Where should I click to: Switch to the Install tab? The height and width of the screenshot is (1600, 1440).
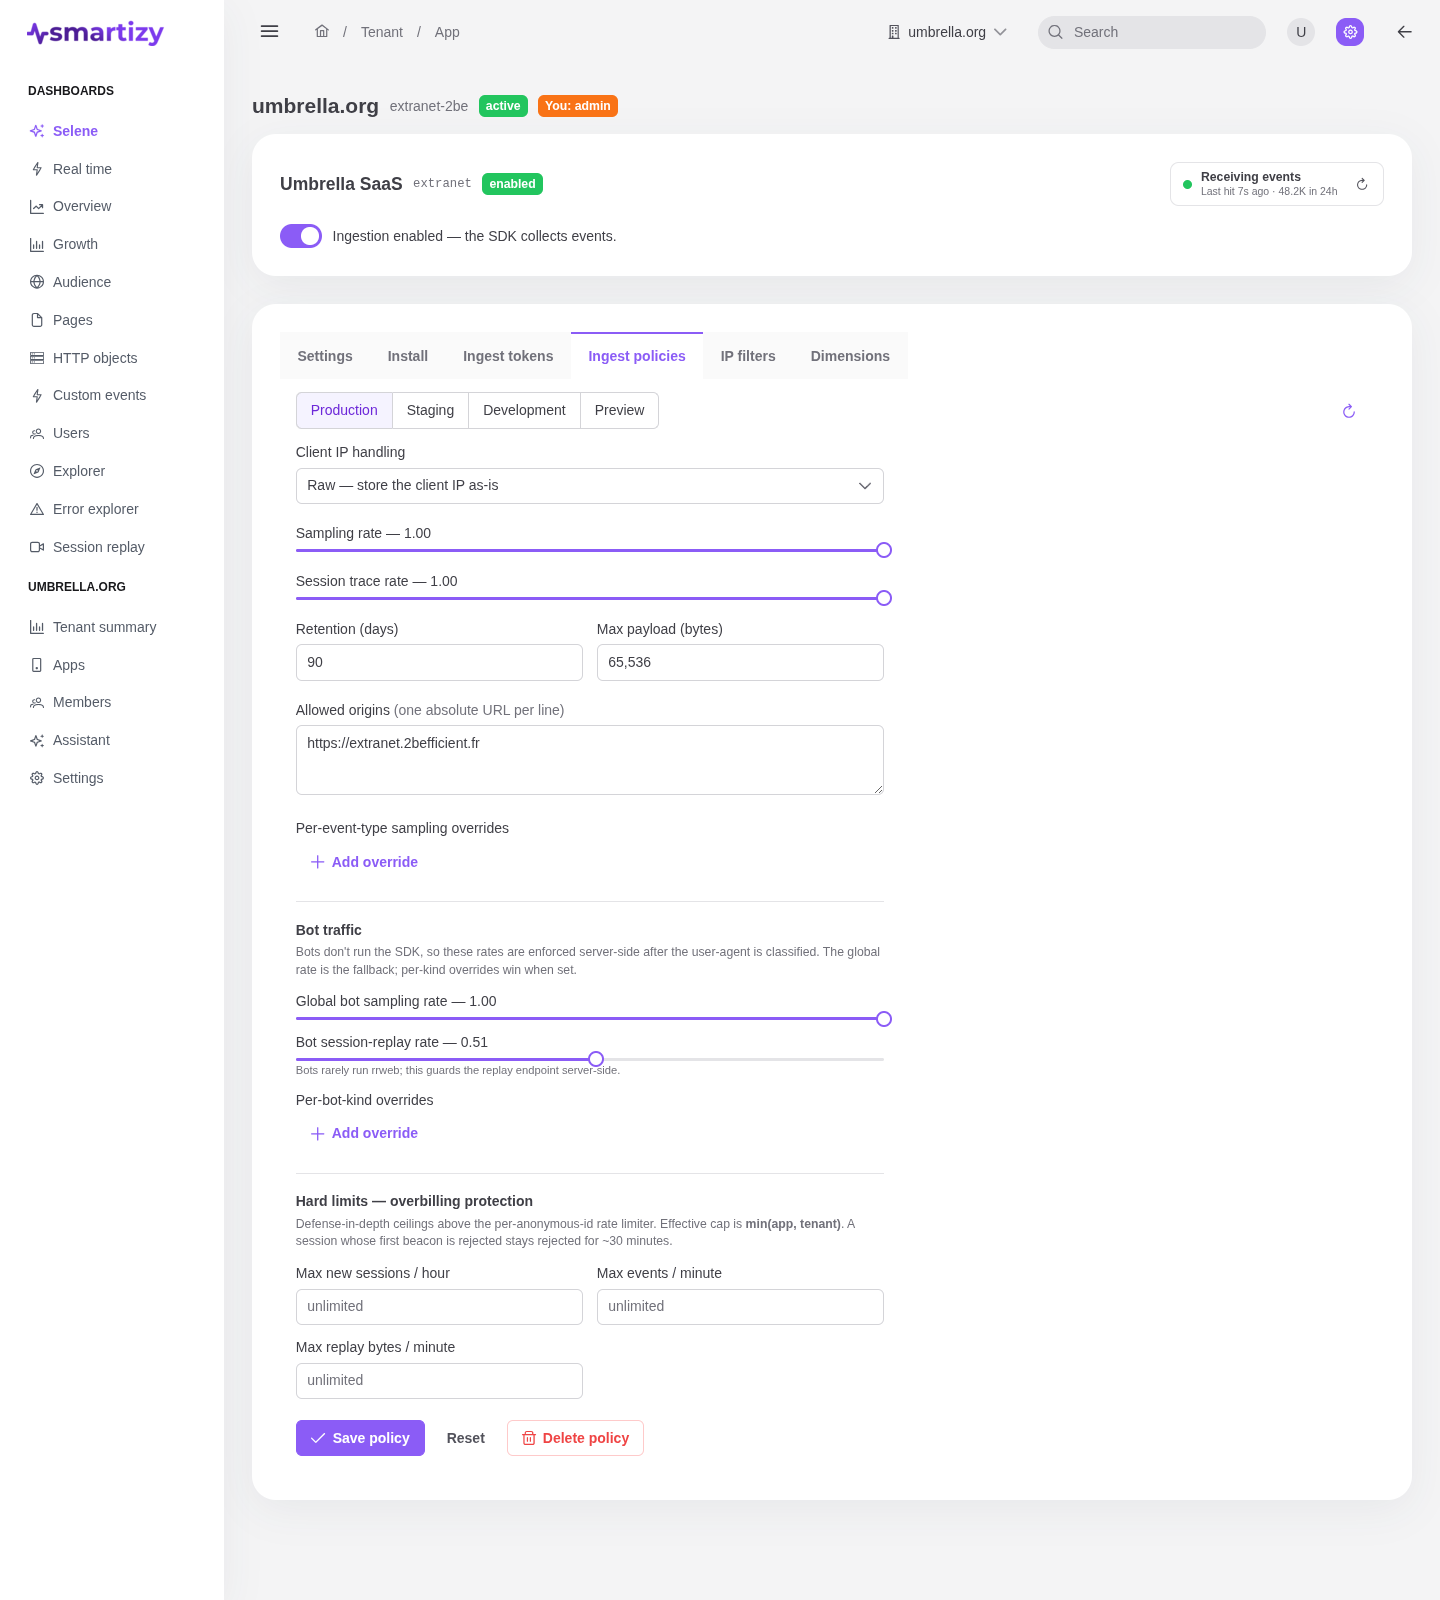tap(408, 356)
